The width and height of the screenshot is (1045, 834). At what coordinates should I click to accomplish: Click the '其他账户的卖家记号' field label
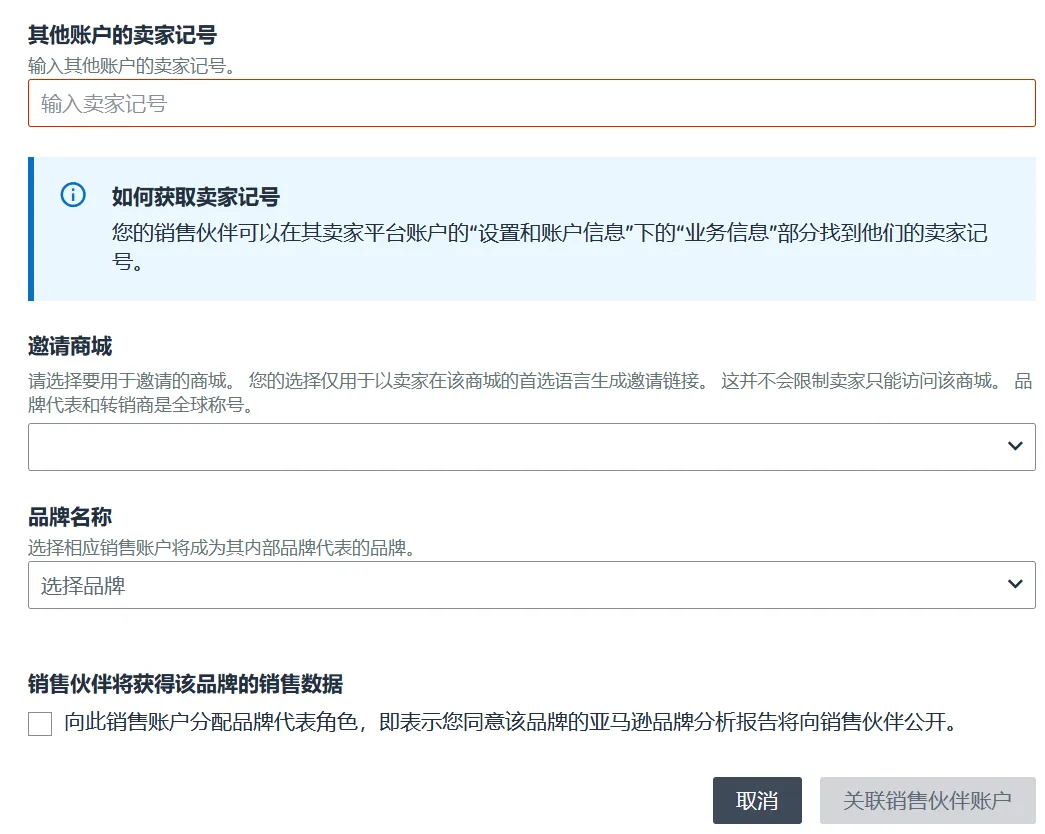click(x=122, y=36)
